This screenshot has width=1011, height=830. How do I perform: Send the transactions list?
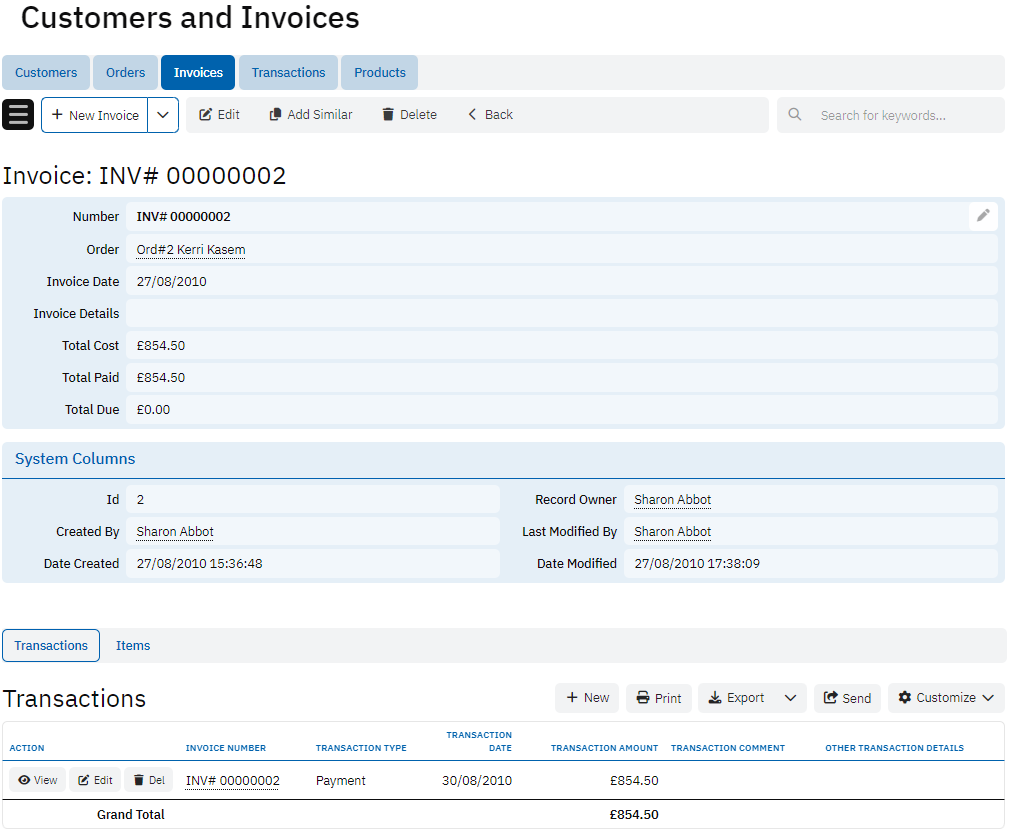tap(847, 698)
